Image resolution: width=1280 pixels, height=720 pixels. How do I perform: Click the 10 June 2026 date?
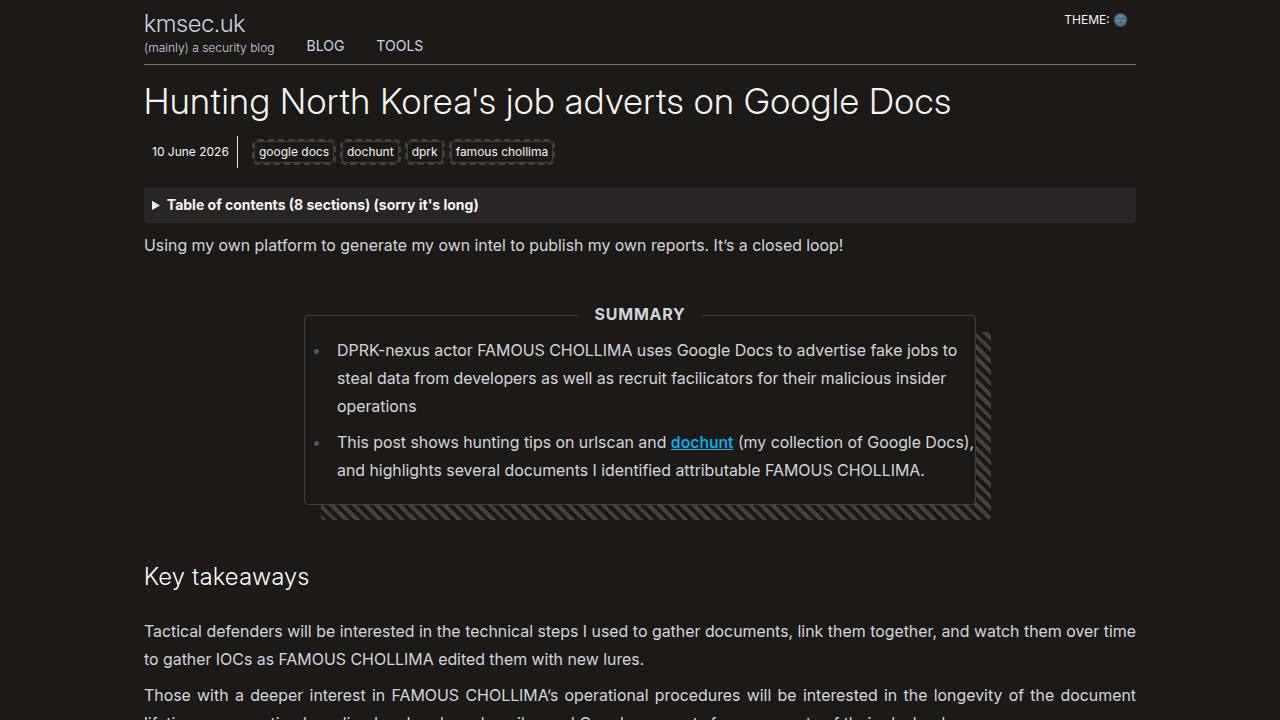point(190,152)
